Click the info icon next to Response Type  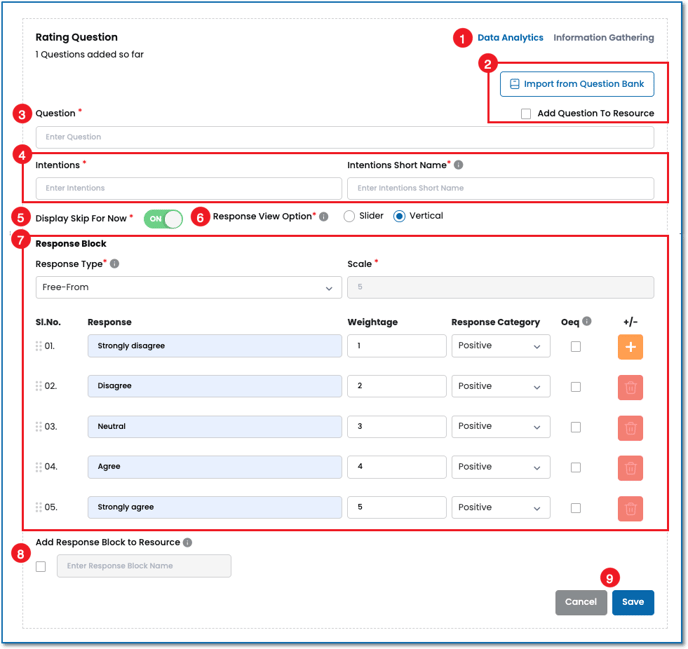pos(115,264)
